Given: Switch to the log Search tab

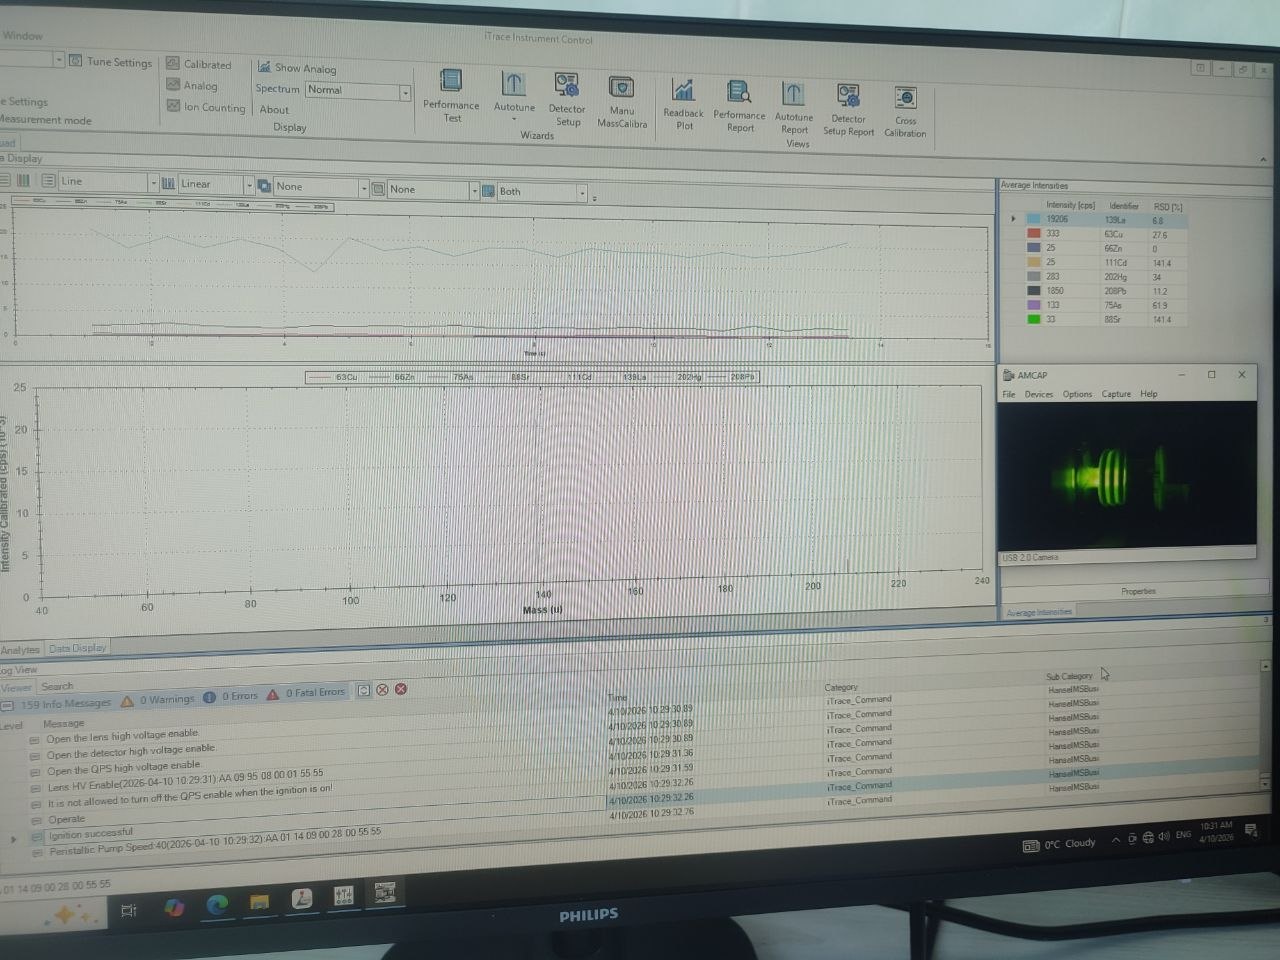Looking at the screenshot, I should (x=57, y=686).
